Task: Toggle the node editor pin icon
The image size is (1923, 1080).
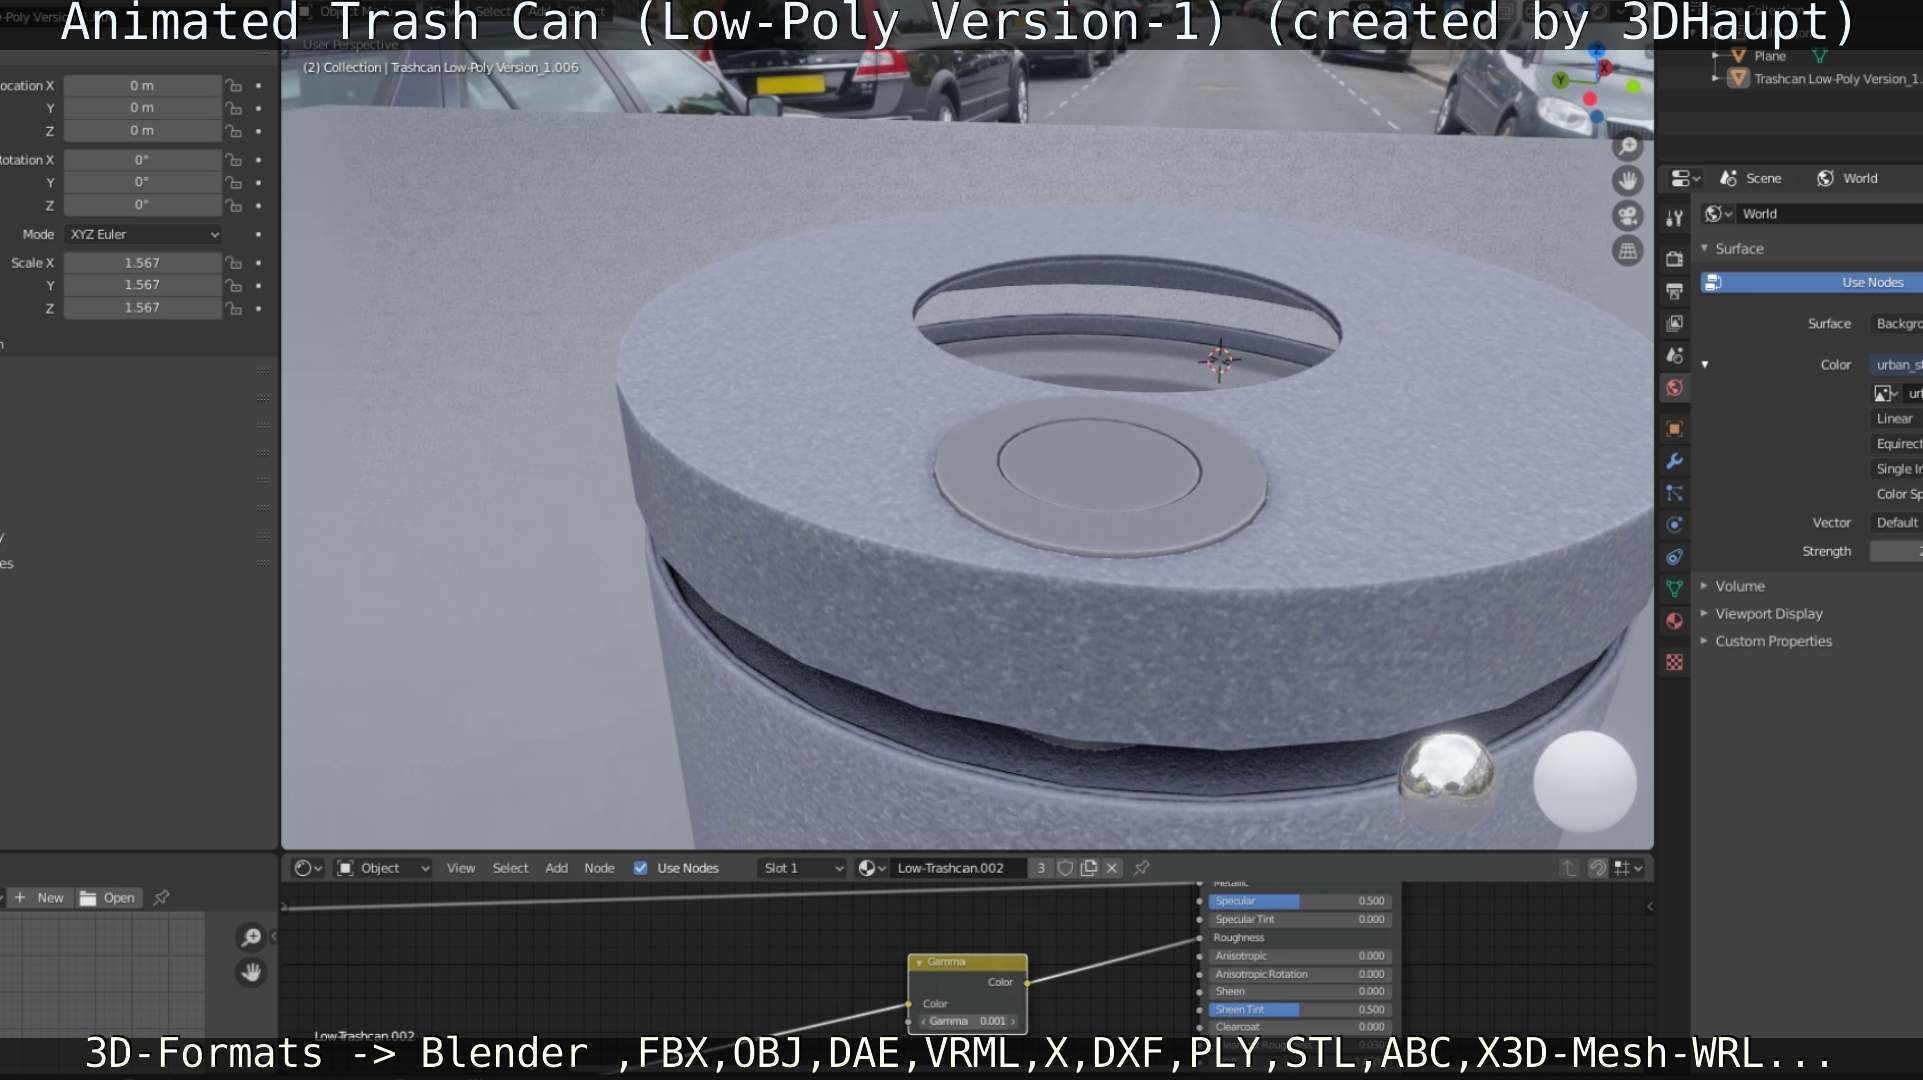Action: pyautogui.click(x=1141, y=868)
